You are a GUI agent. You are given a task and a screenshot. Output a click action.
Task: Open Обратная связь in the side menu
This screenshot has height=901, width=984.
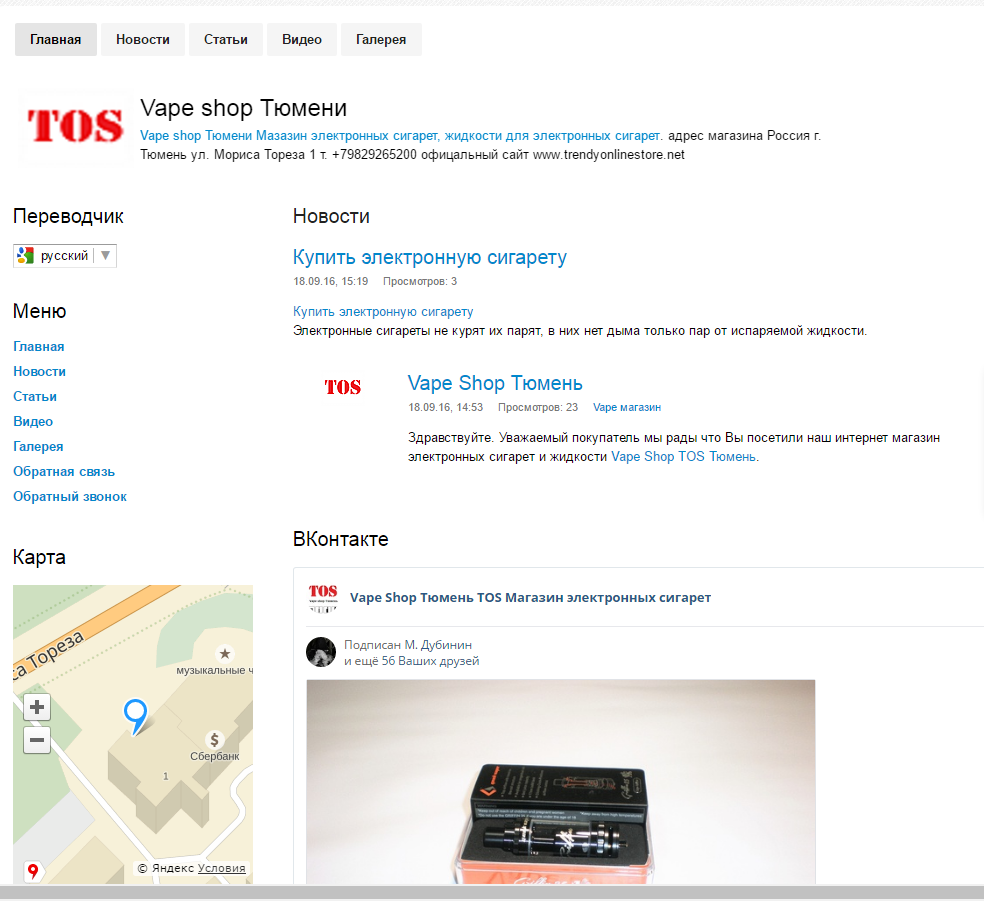[x=64, y=472]
